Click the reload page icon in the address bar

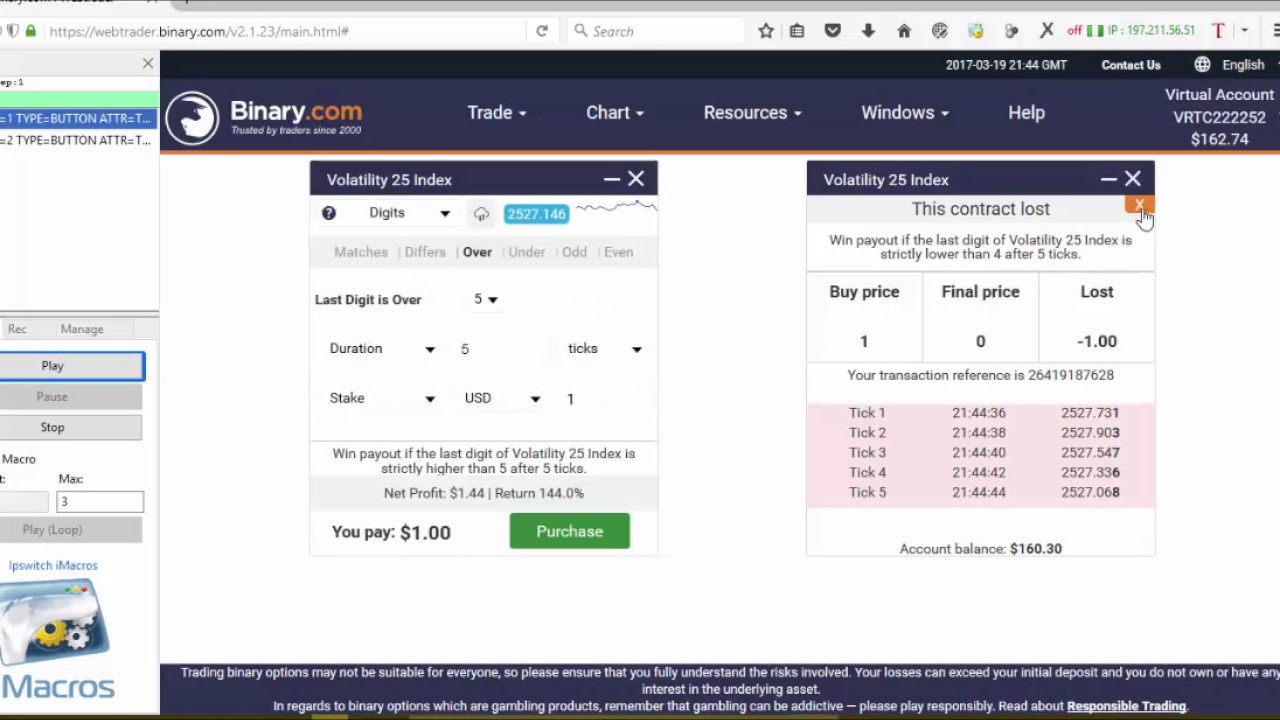coord(542,31)
